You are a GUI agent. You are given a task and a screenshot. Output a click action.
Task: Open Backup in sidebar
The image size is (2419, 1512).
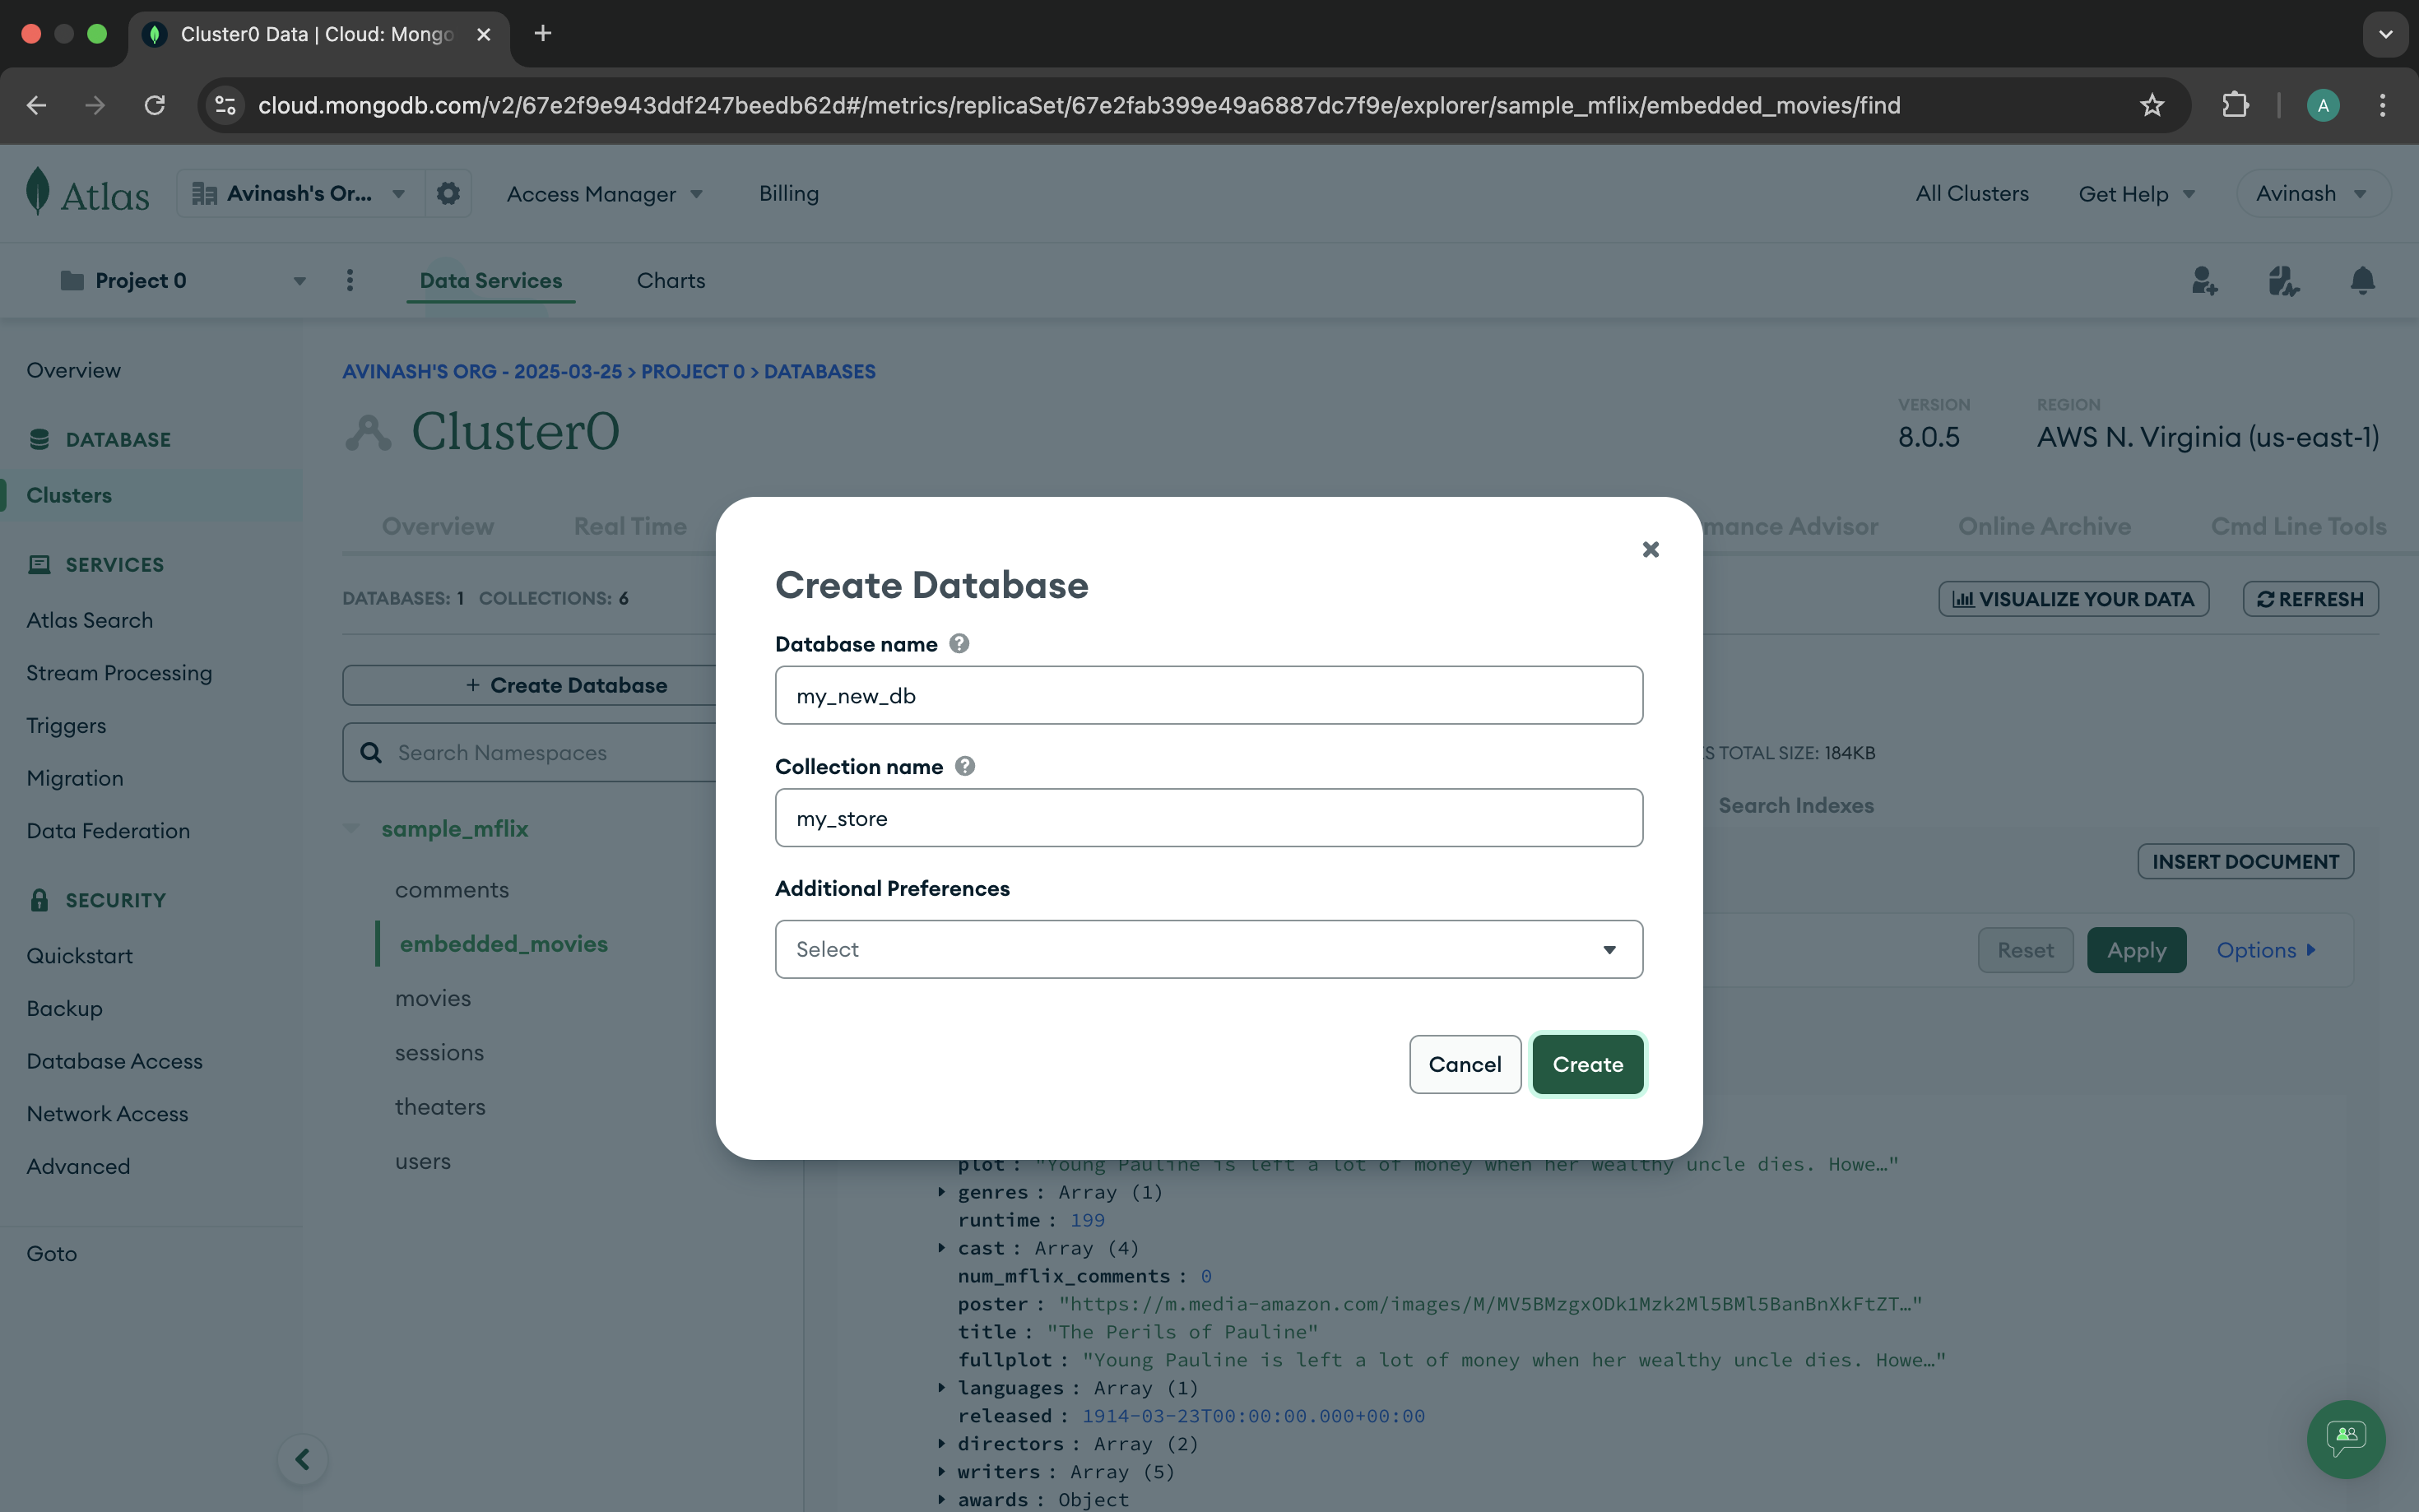point(64,1008)
